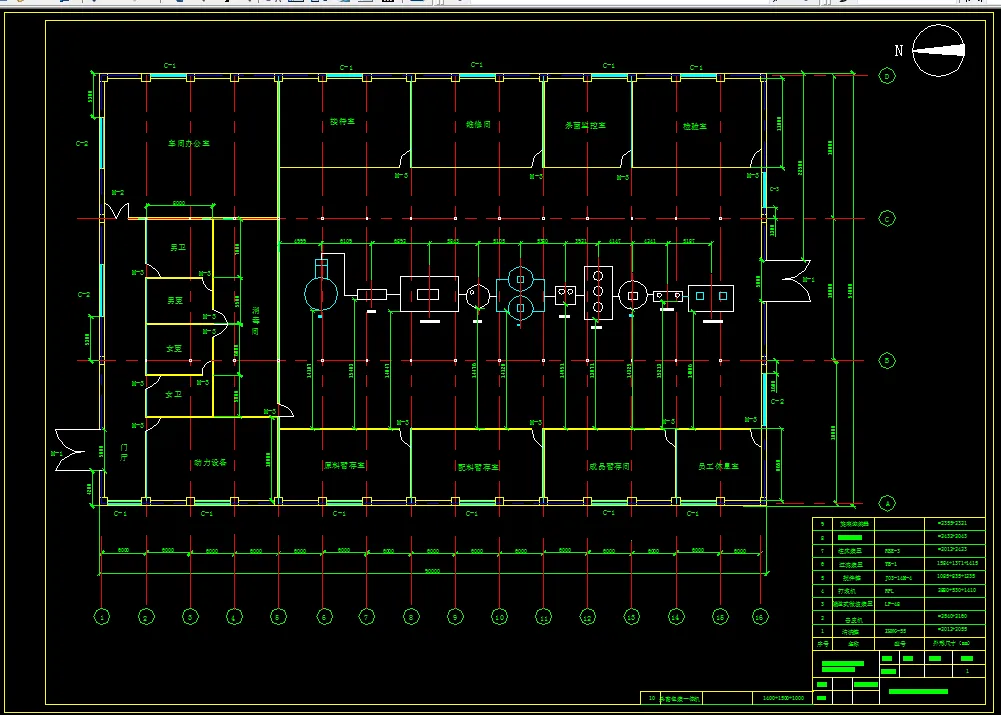1001x715 pixels.
Task: Select the large white rectangle with inner slot
Action: point(429,294)
